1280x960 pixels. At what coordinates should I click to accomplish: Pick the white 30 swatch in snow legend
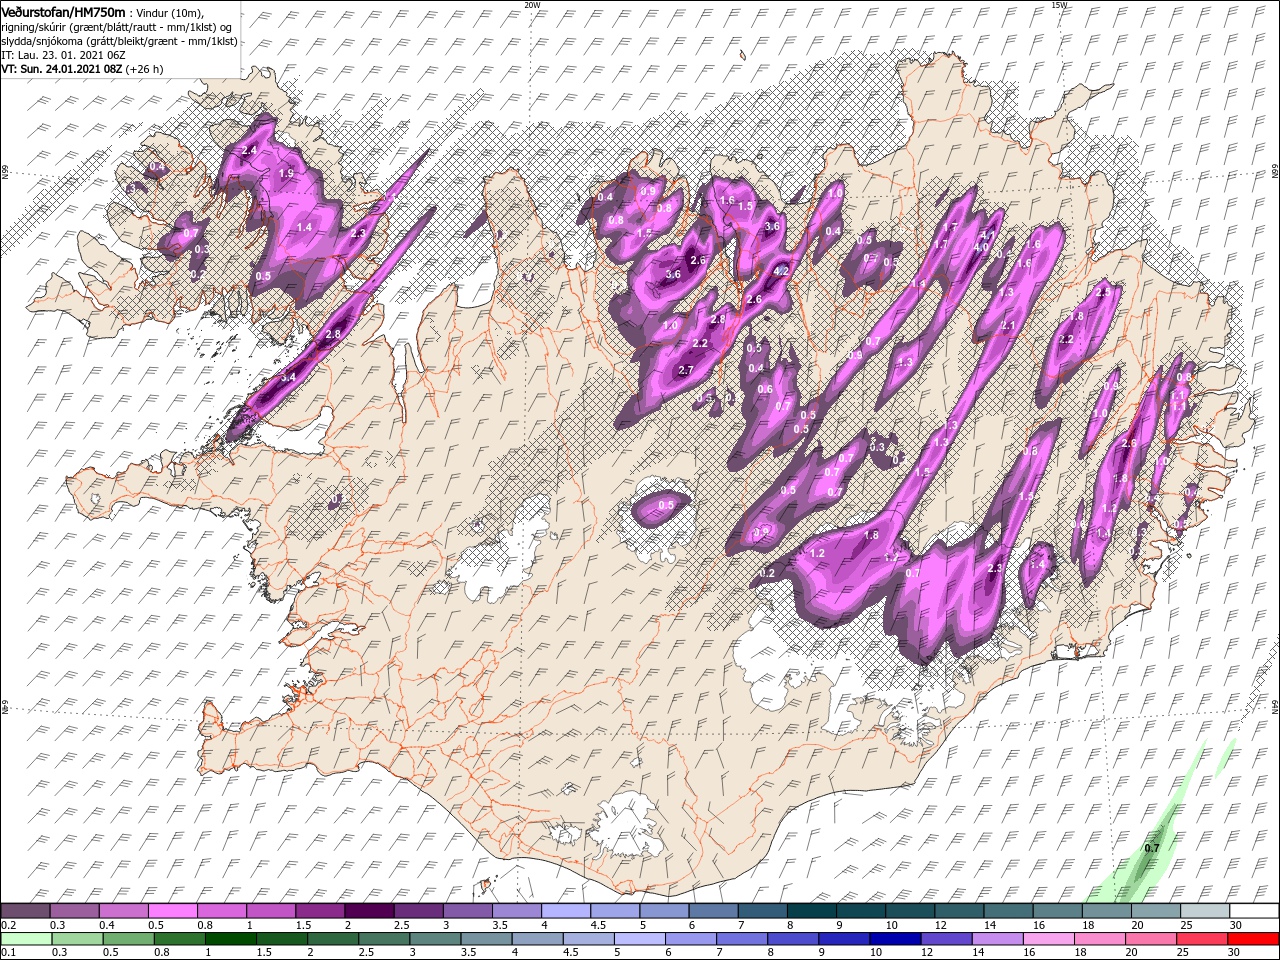(x=1253, y=911)
